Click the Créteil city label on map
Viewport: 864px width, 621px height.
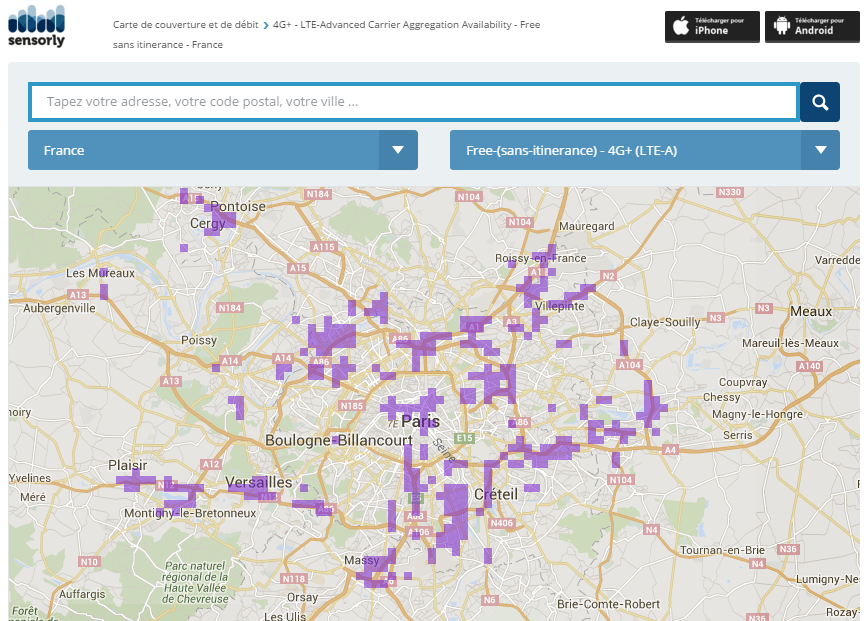pos(495,494)
